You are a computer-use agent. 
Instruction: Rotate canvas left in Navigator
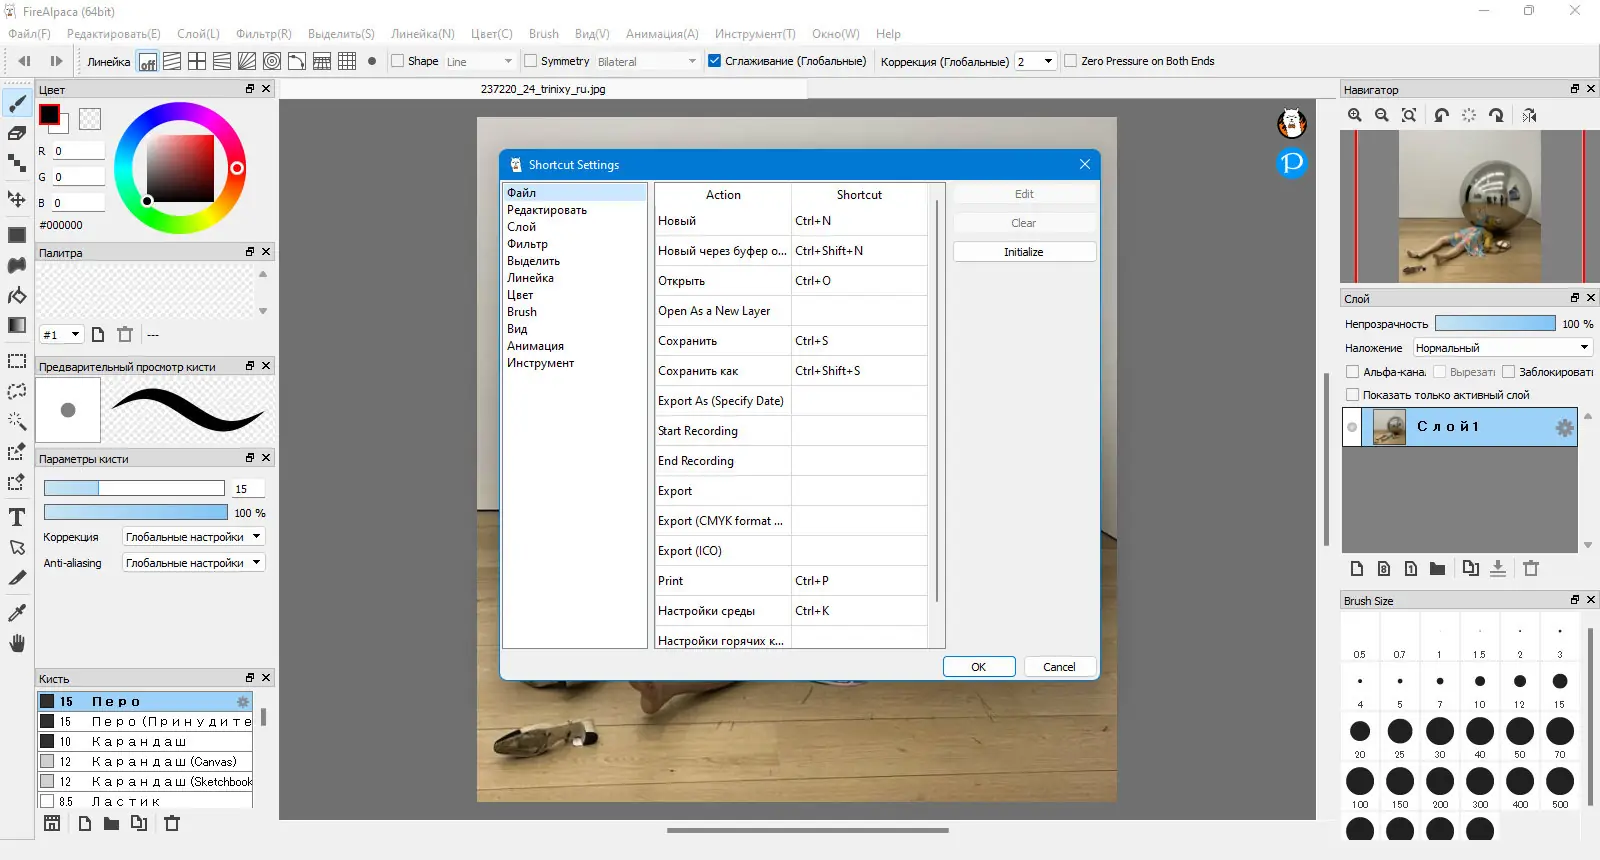click(1441, 115)
